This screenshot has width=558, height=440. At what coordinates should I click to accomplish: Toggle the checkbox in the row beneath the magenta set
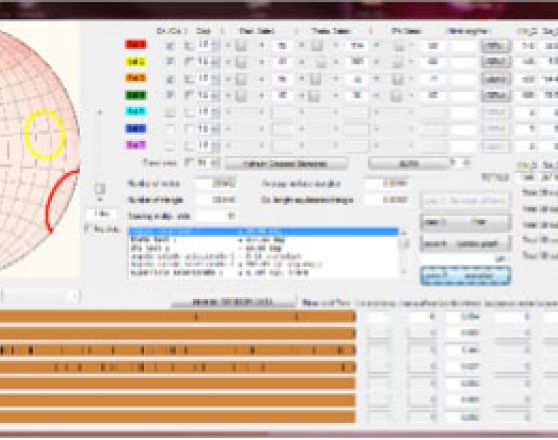point(189,163)
